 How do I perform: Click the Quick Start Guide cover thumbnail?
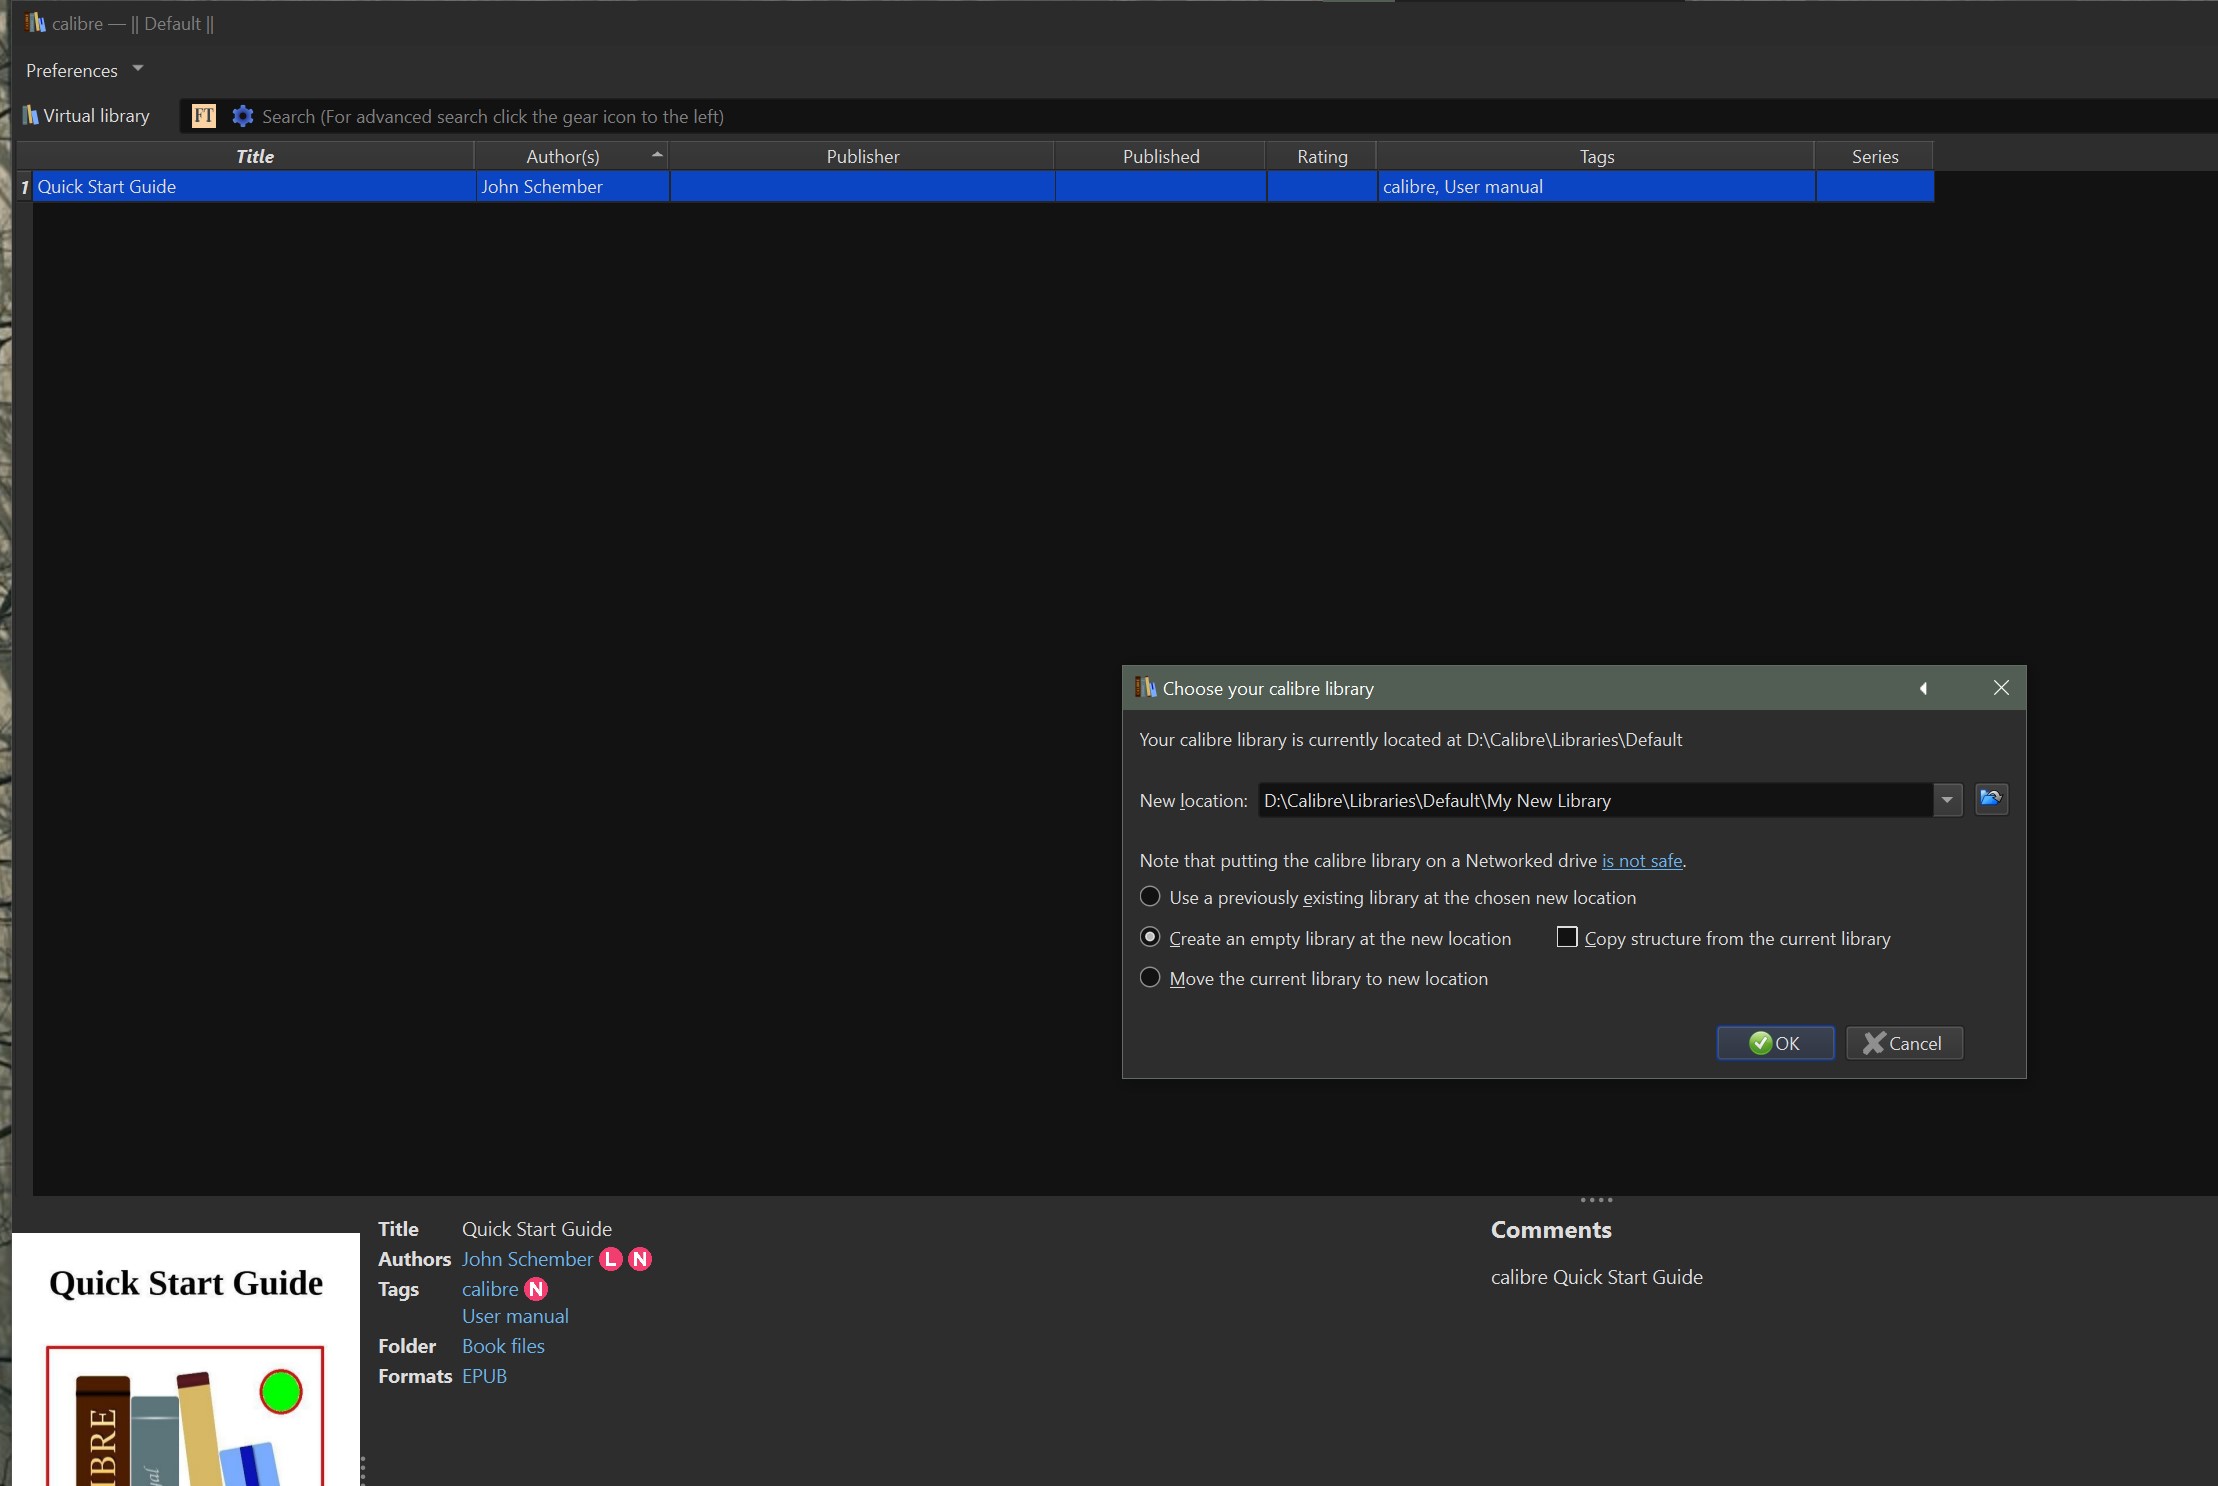click(x=186, y=1360)
